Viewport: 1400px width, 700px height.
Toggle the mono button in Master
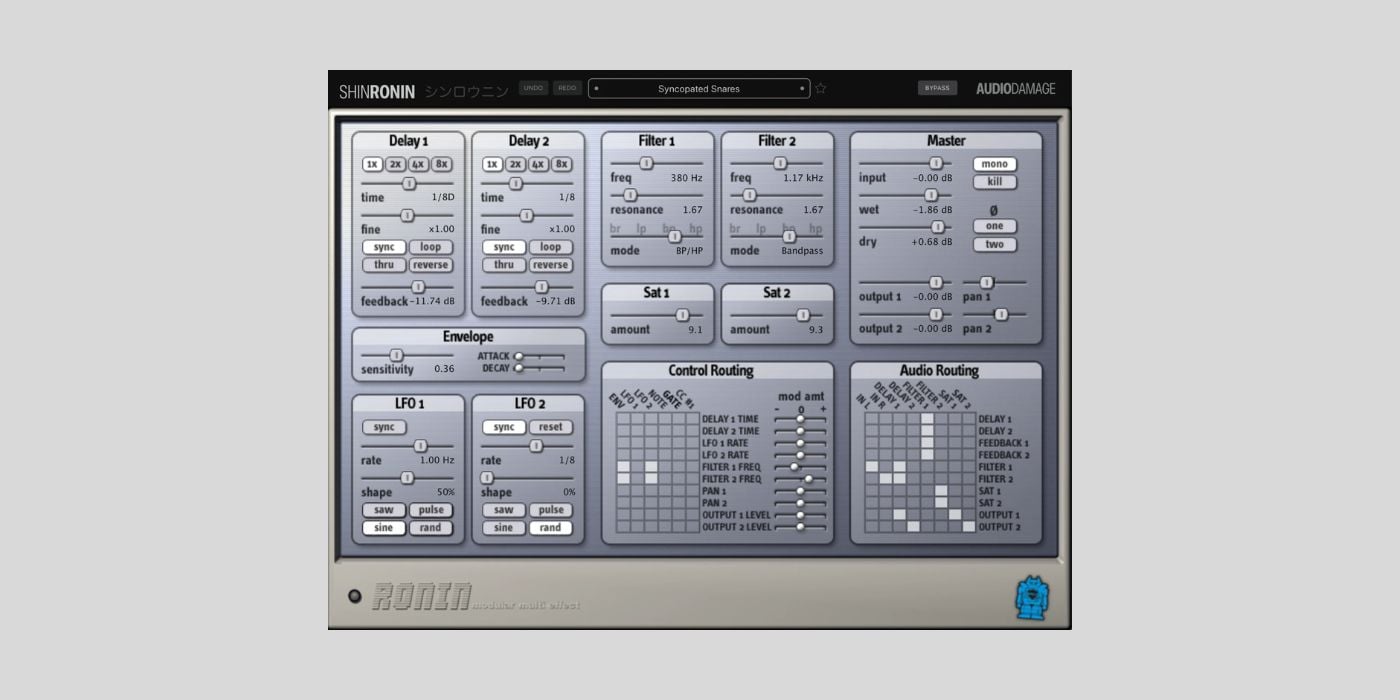tap(995, 164)
